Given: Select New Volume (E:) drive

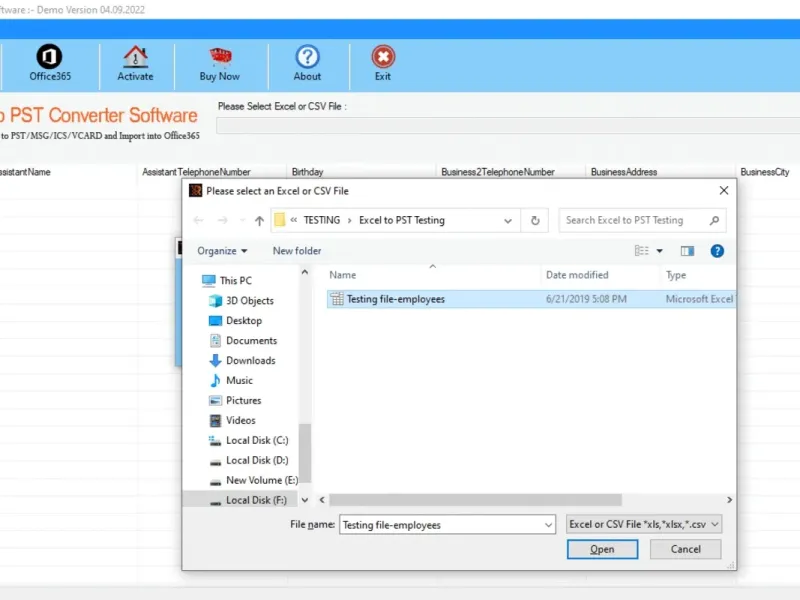Looking at the screenshot, I should [x=254, y=480].
